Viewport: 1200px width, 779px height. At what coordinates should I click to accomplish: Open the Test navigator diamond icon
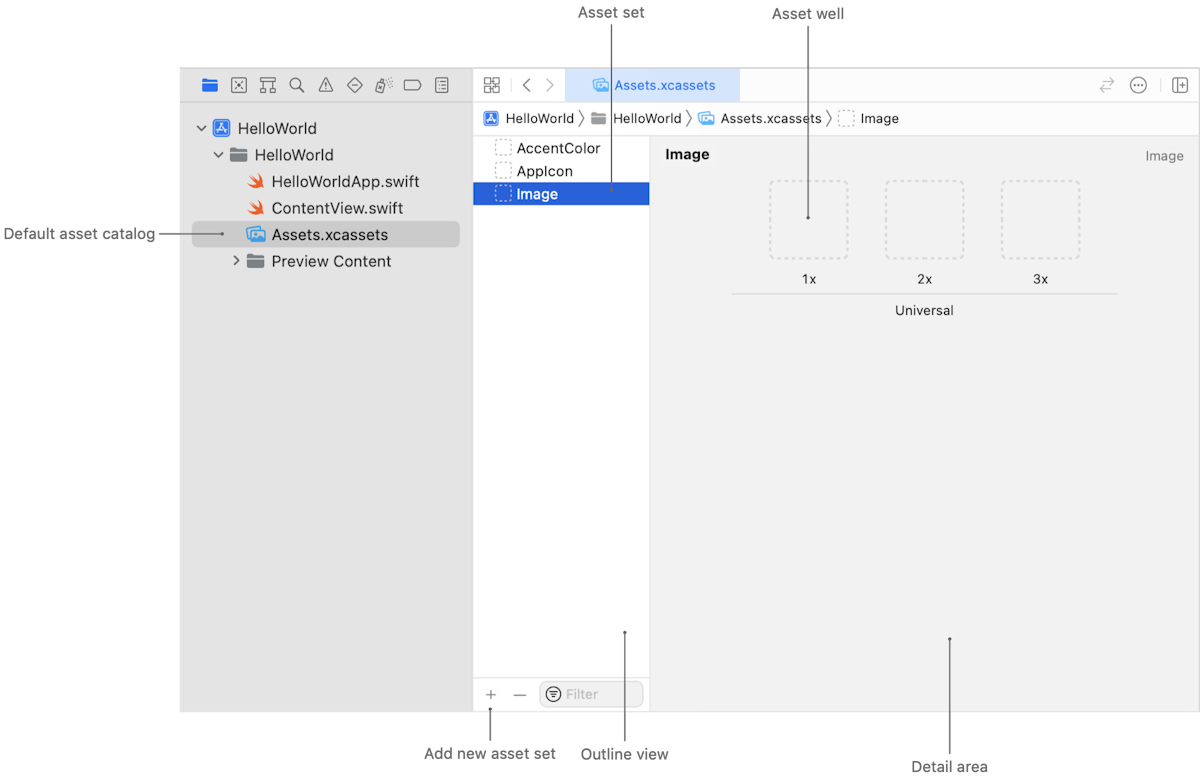click(x=355, y=86)
